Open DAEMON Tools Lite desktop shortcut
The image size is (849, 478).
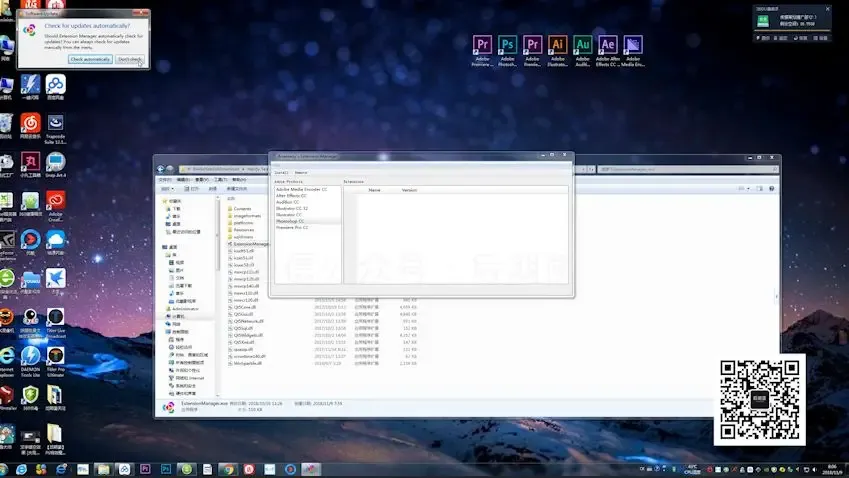(x=30, y=362)
